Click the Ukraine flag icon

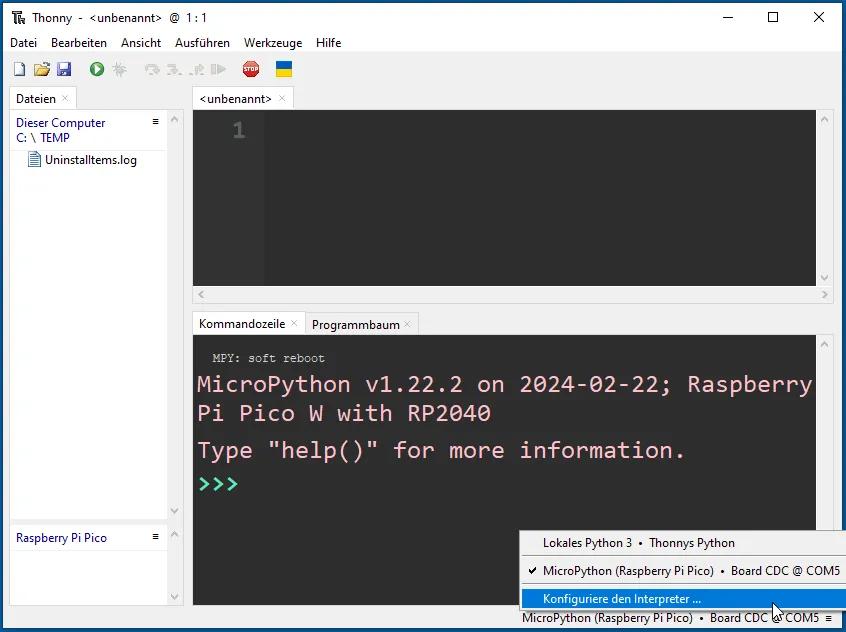coord(284,69)
